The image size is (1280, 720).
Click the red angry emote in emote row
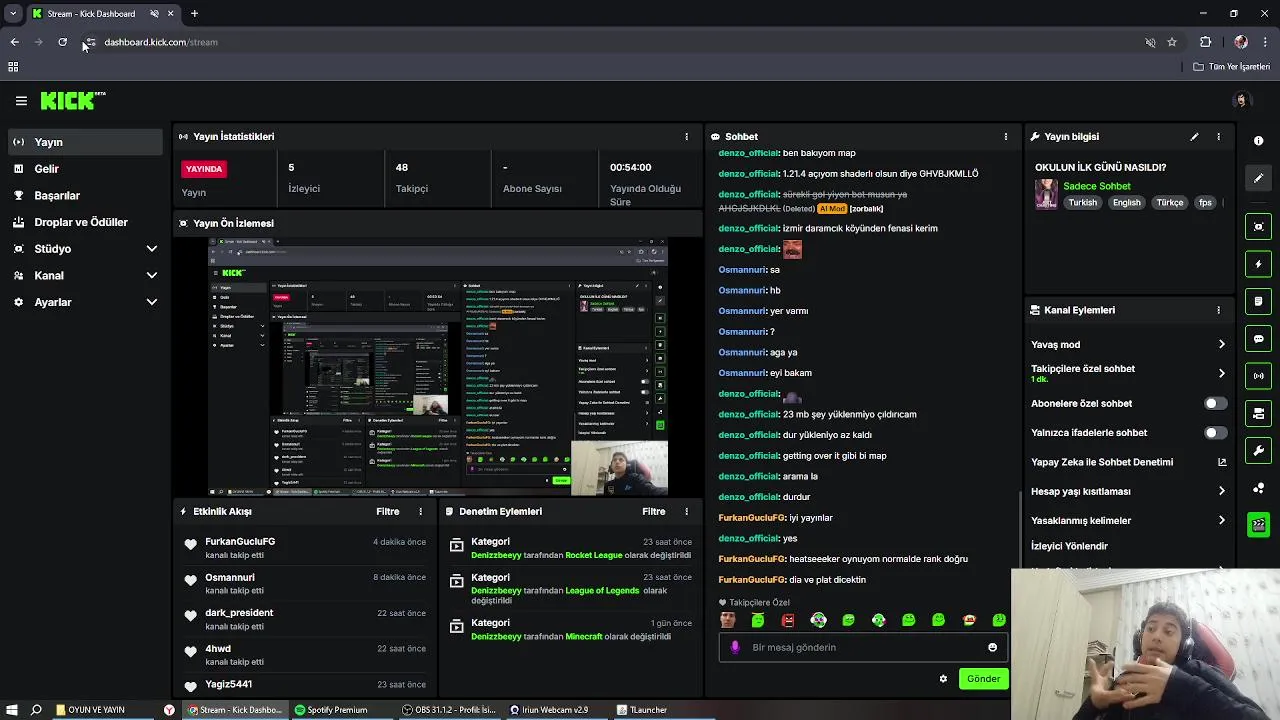pos(788,620)
